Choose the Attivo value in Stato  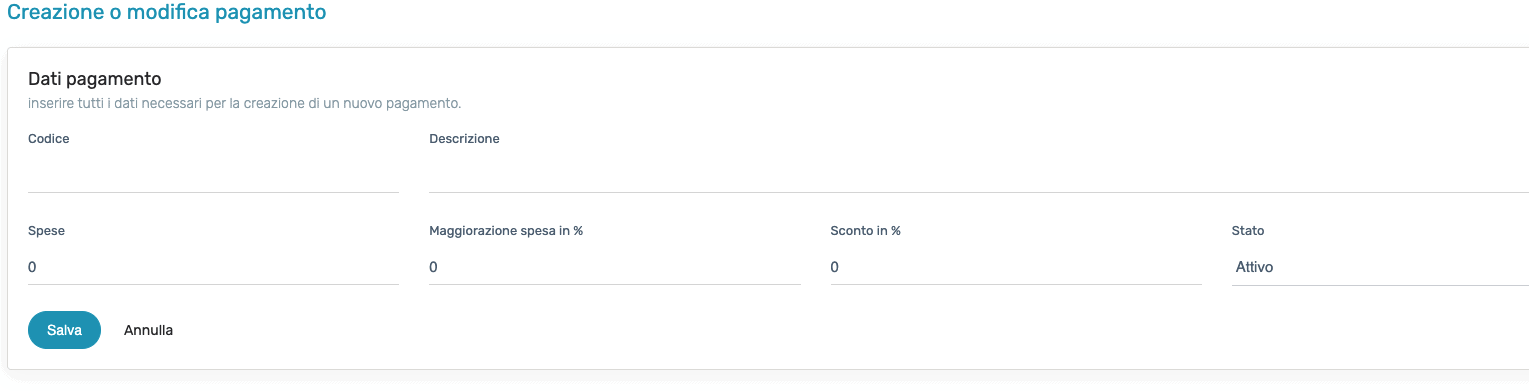coord(1254,267)
